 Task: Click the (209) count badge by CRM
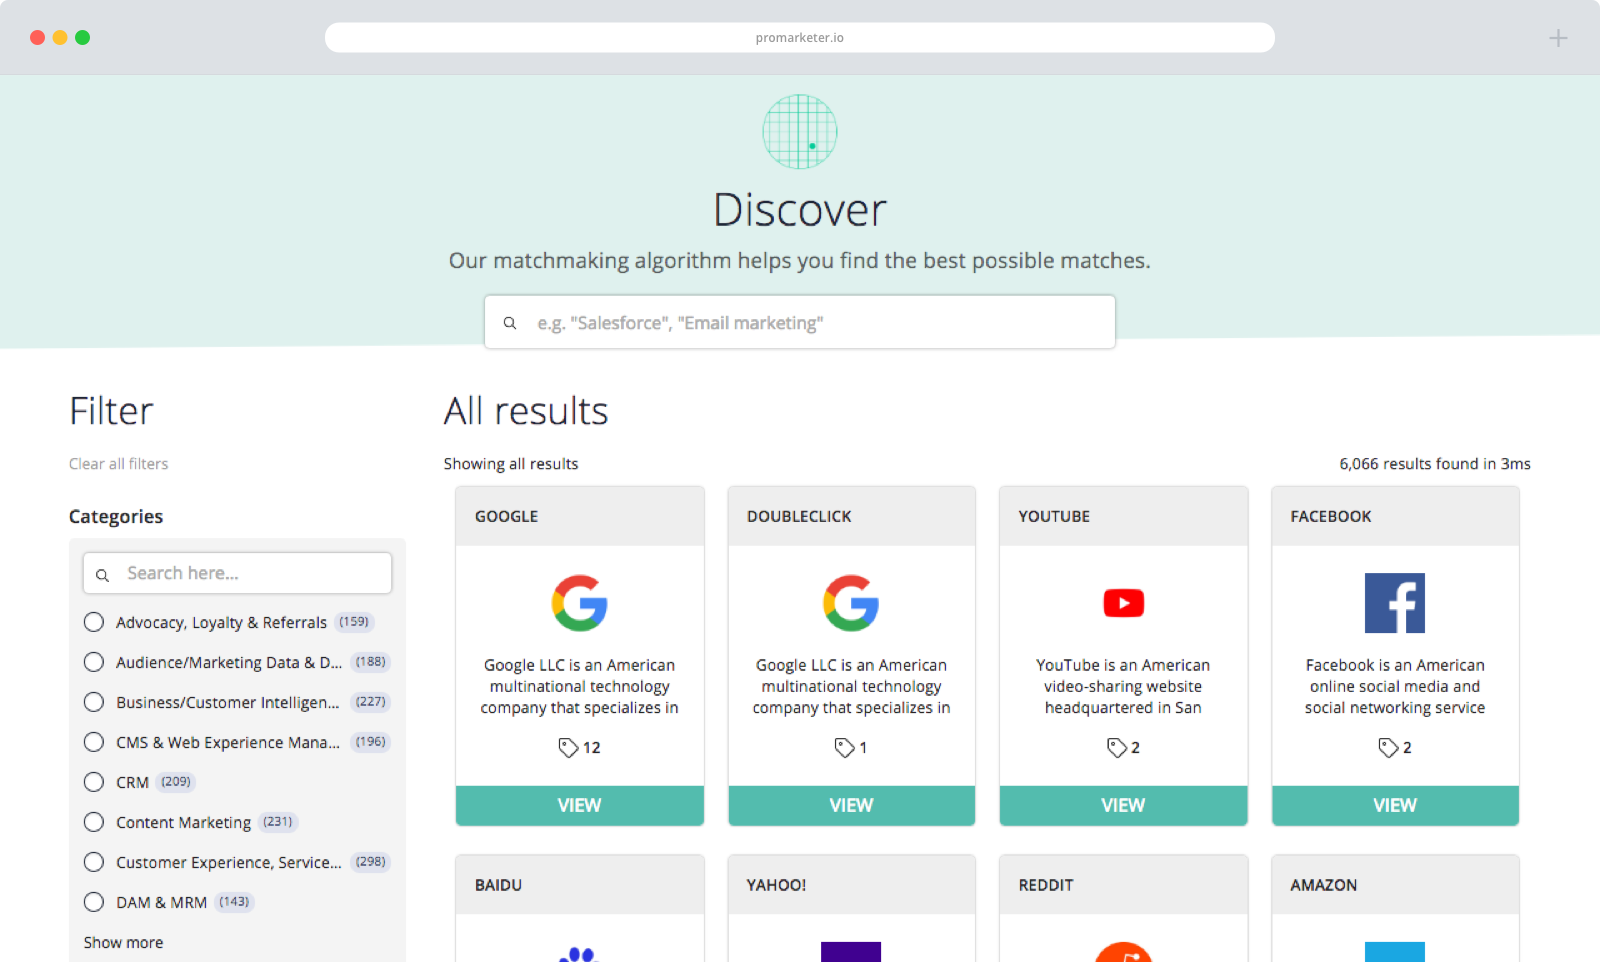click(x=176, y=782)
